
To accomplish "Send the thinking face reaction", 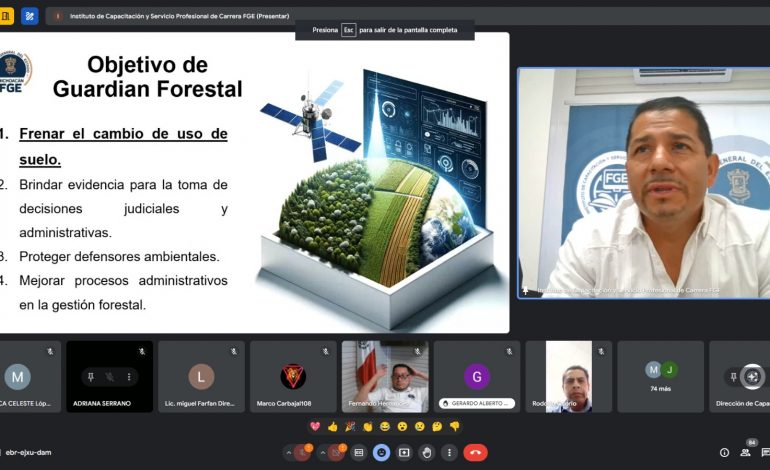I will (437, 426).
